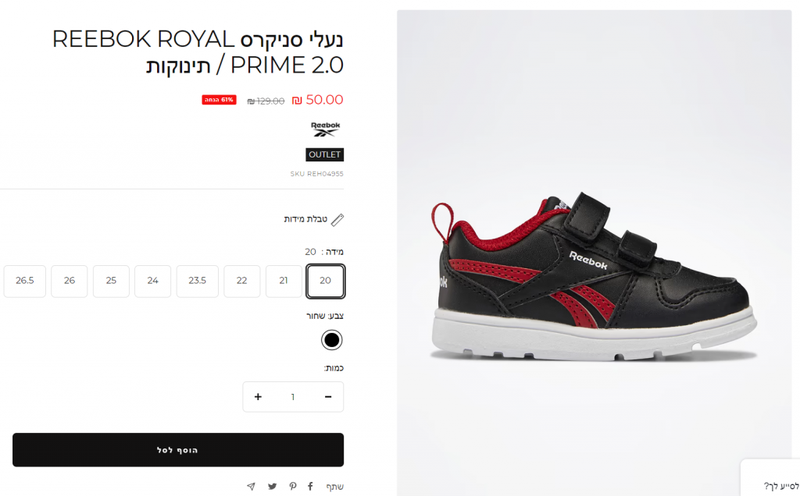Select the black color swatch
Viewport: 800px width, 496px height.
pos(332,340)
